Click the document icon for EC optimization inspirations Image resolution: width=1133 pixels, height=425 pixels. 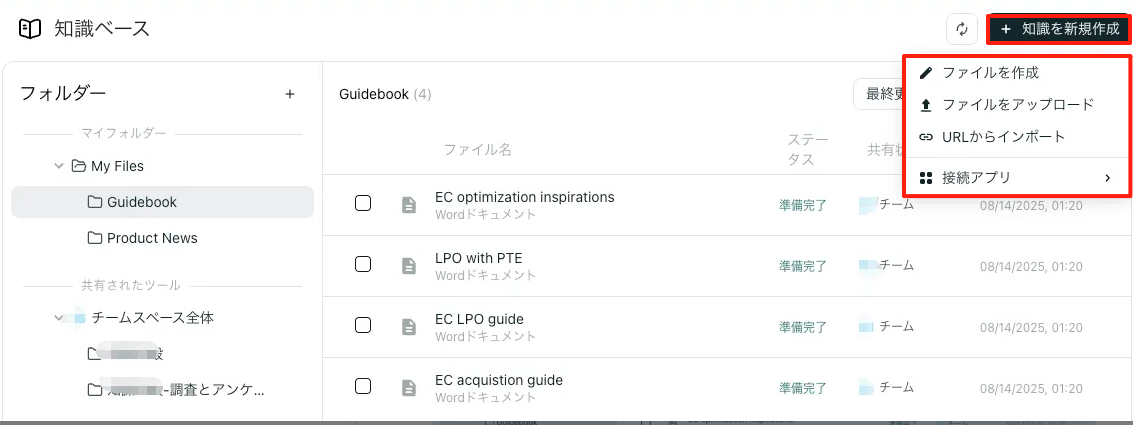[x=408, y=204]
